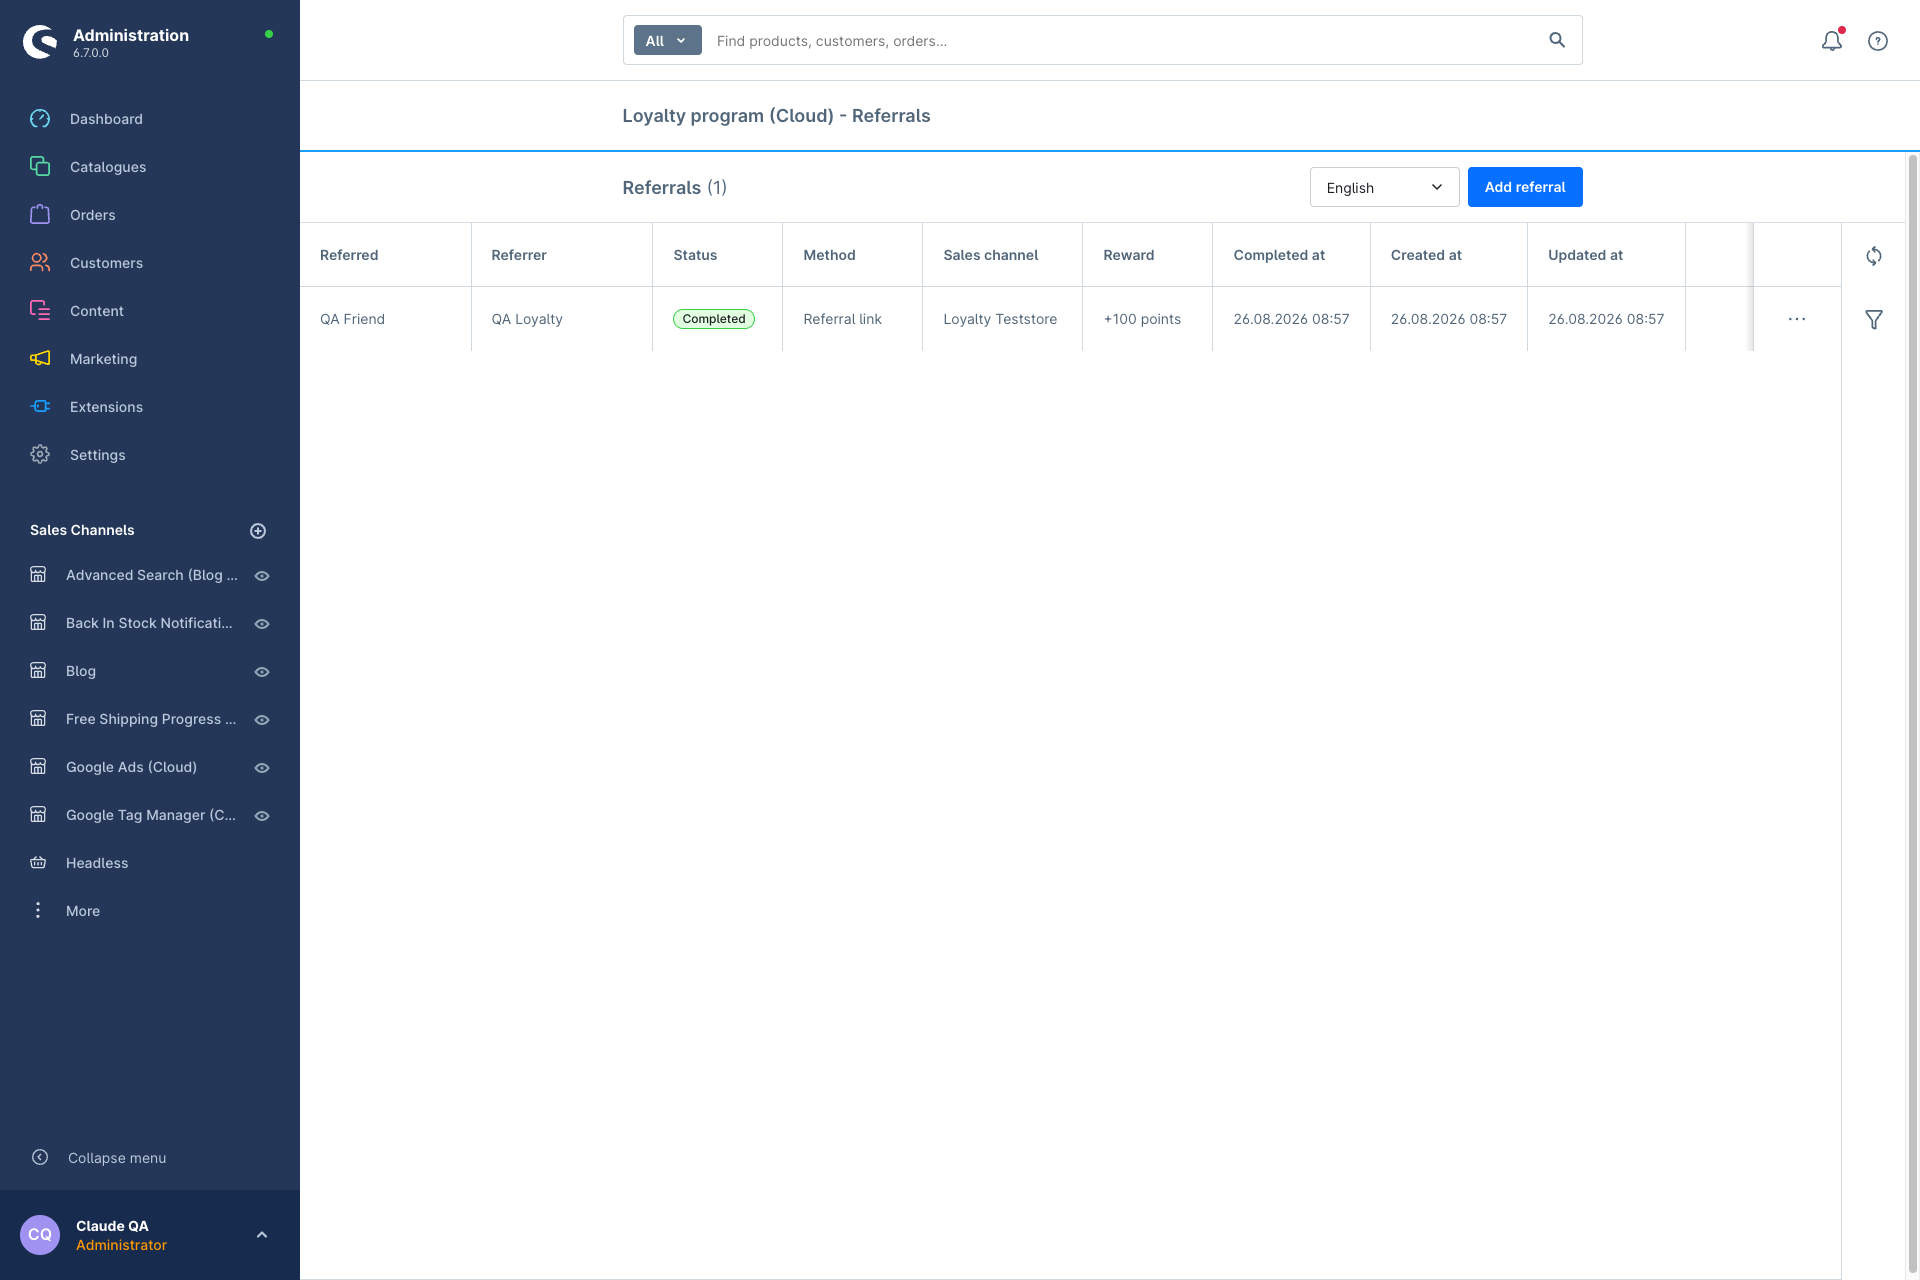
Task: Click the Add referral button
Action: click(1525, 187)
